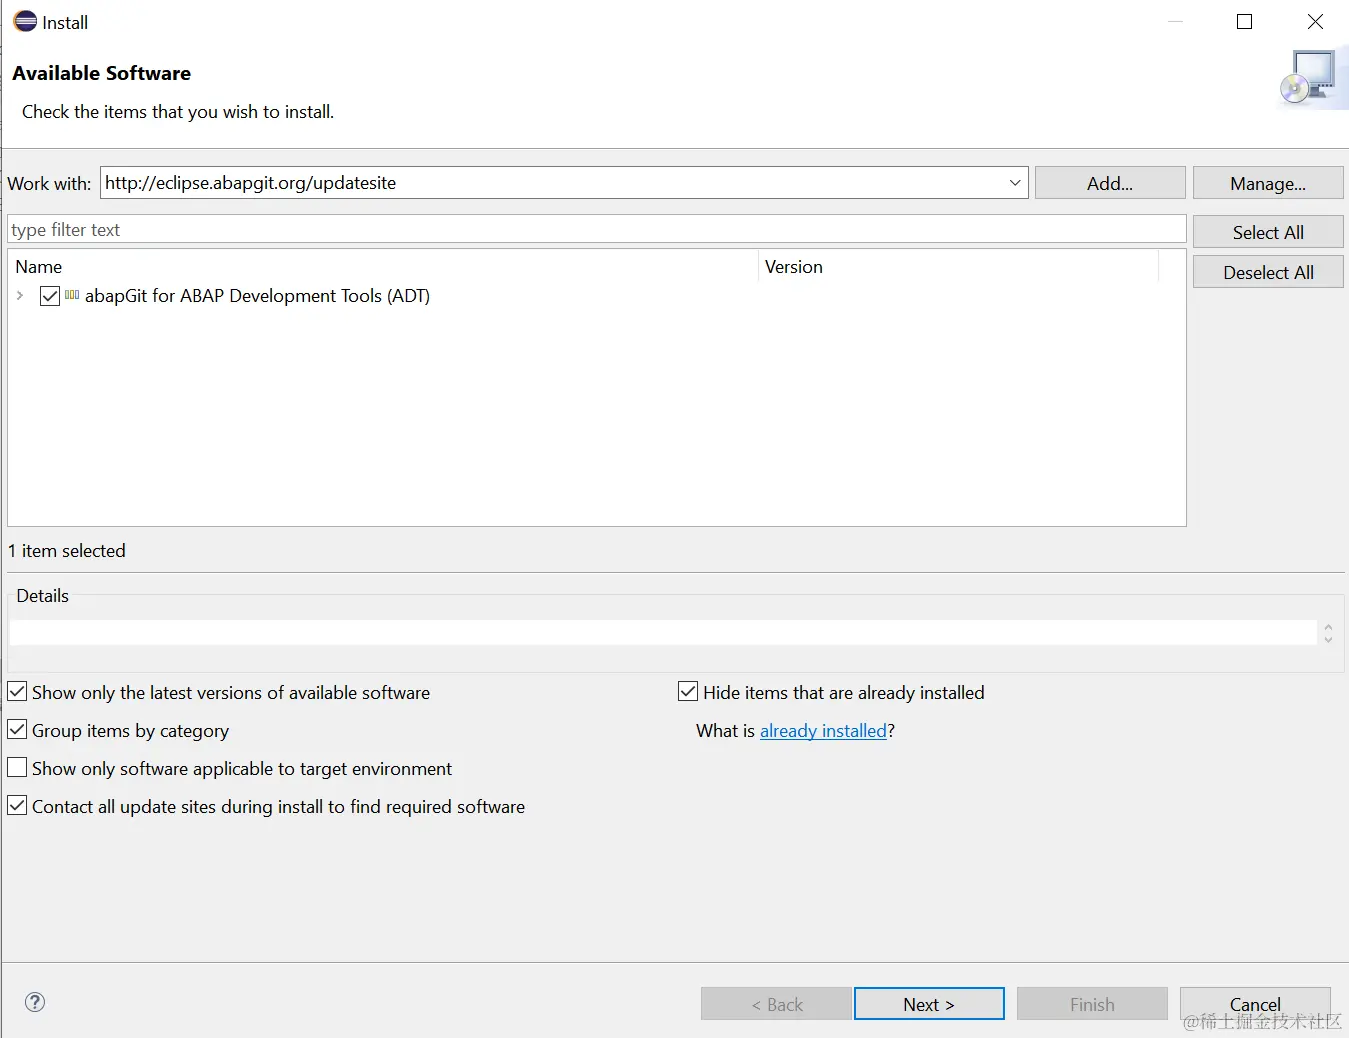Close the Install dialog window
The image size is (1349, 1038).
tap(1315, 22)
